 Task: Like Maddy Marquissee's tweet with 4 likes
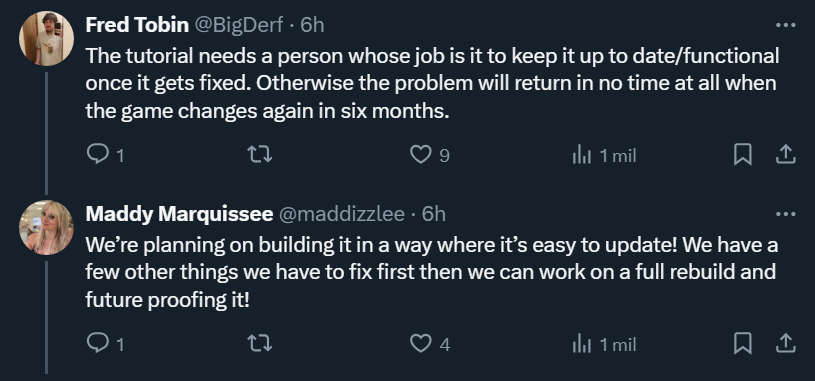click(x=420, y=344)
